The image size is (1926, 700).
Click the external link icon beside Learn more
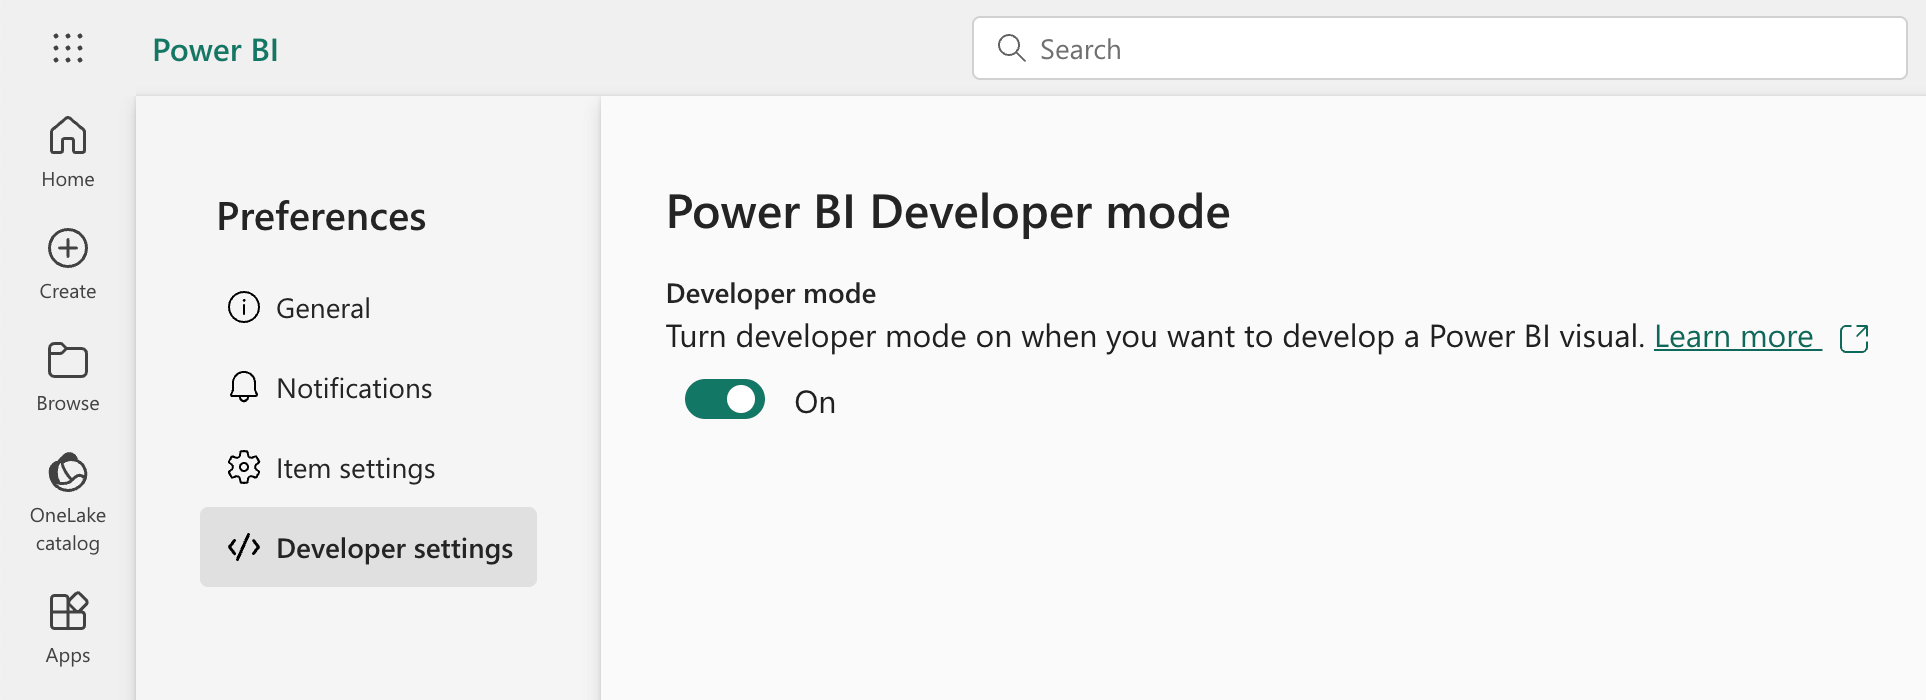pyautogui.click(x=1854, y=338)
